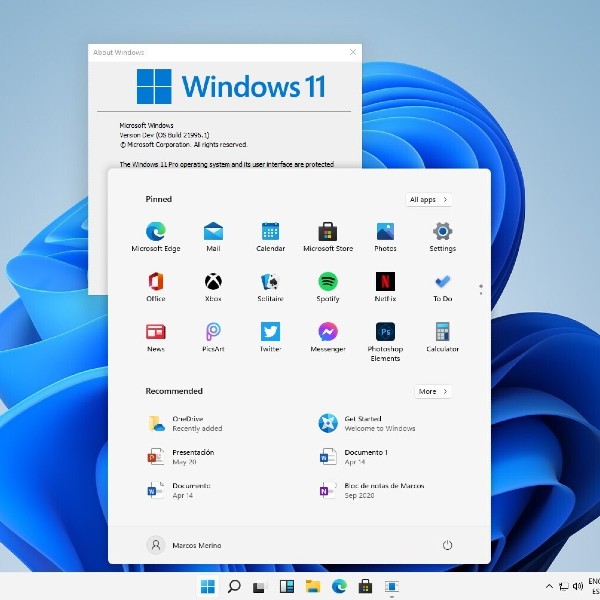Go to next page of pinned apps
Viewport: 600px width, 600px height.
click(481, 293)
